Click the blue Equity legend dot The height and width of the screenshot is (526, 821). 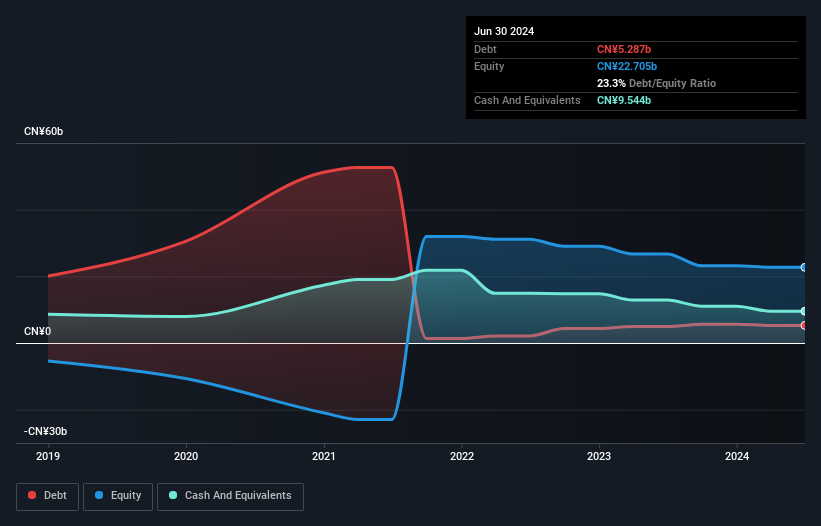point(99,495)
